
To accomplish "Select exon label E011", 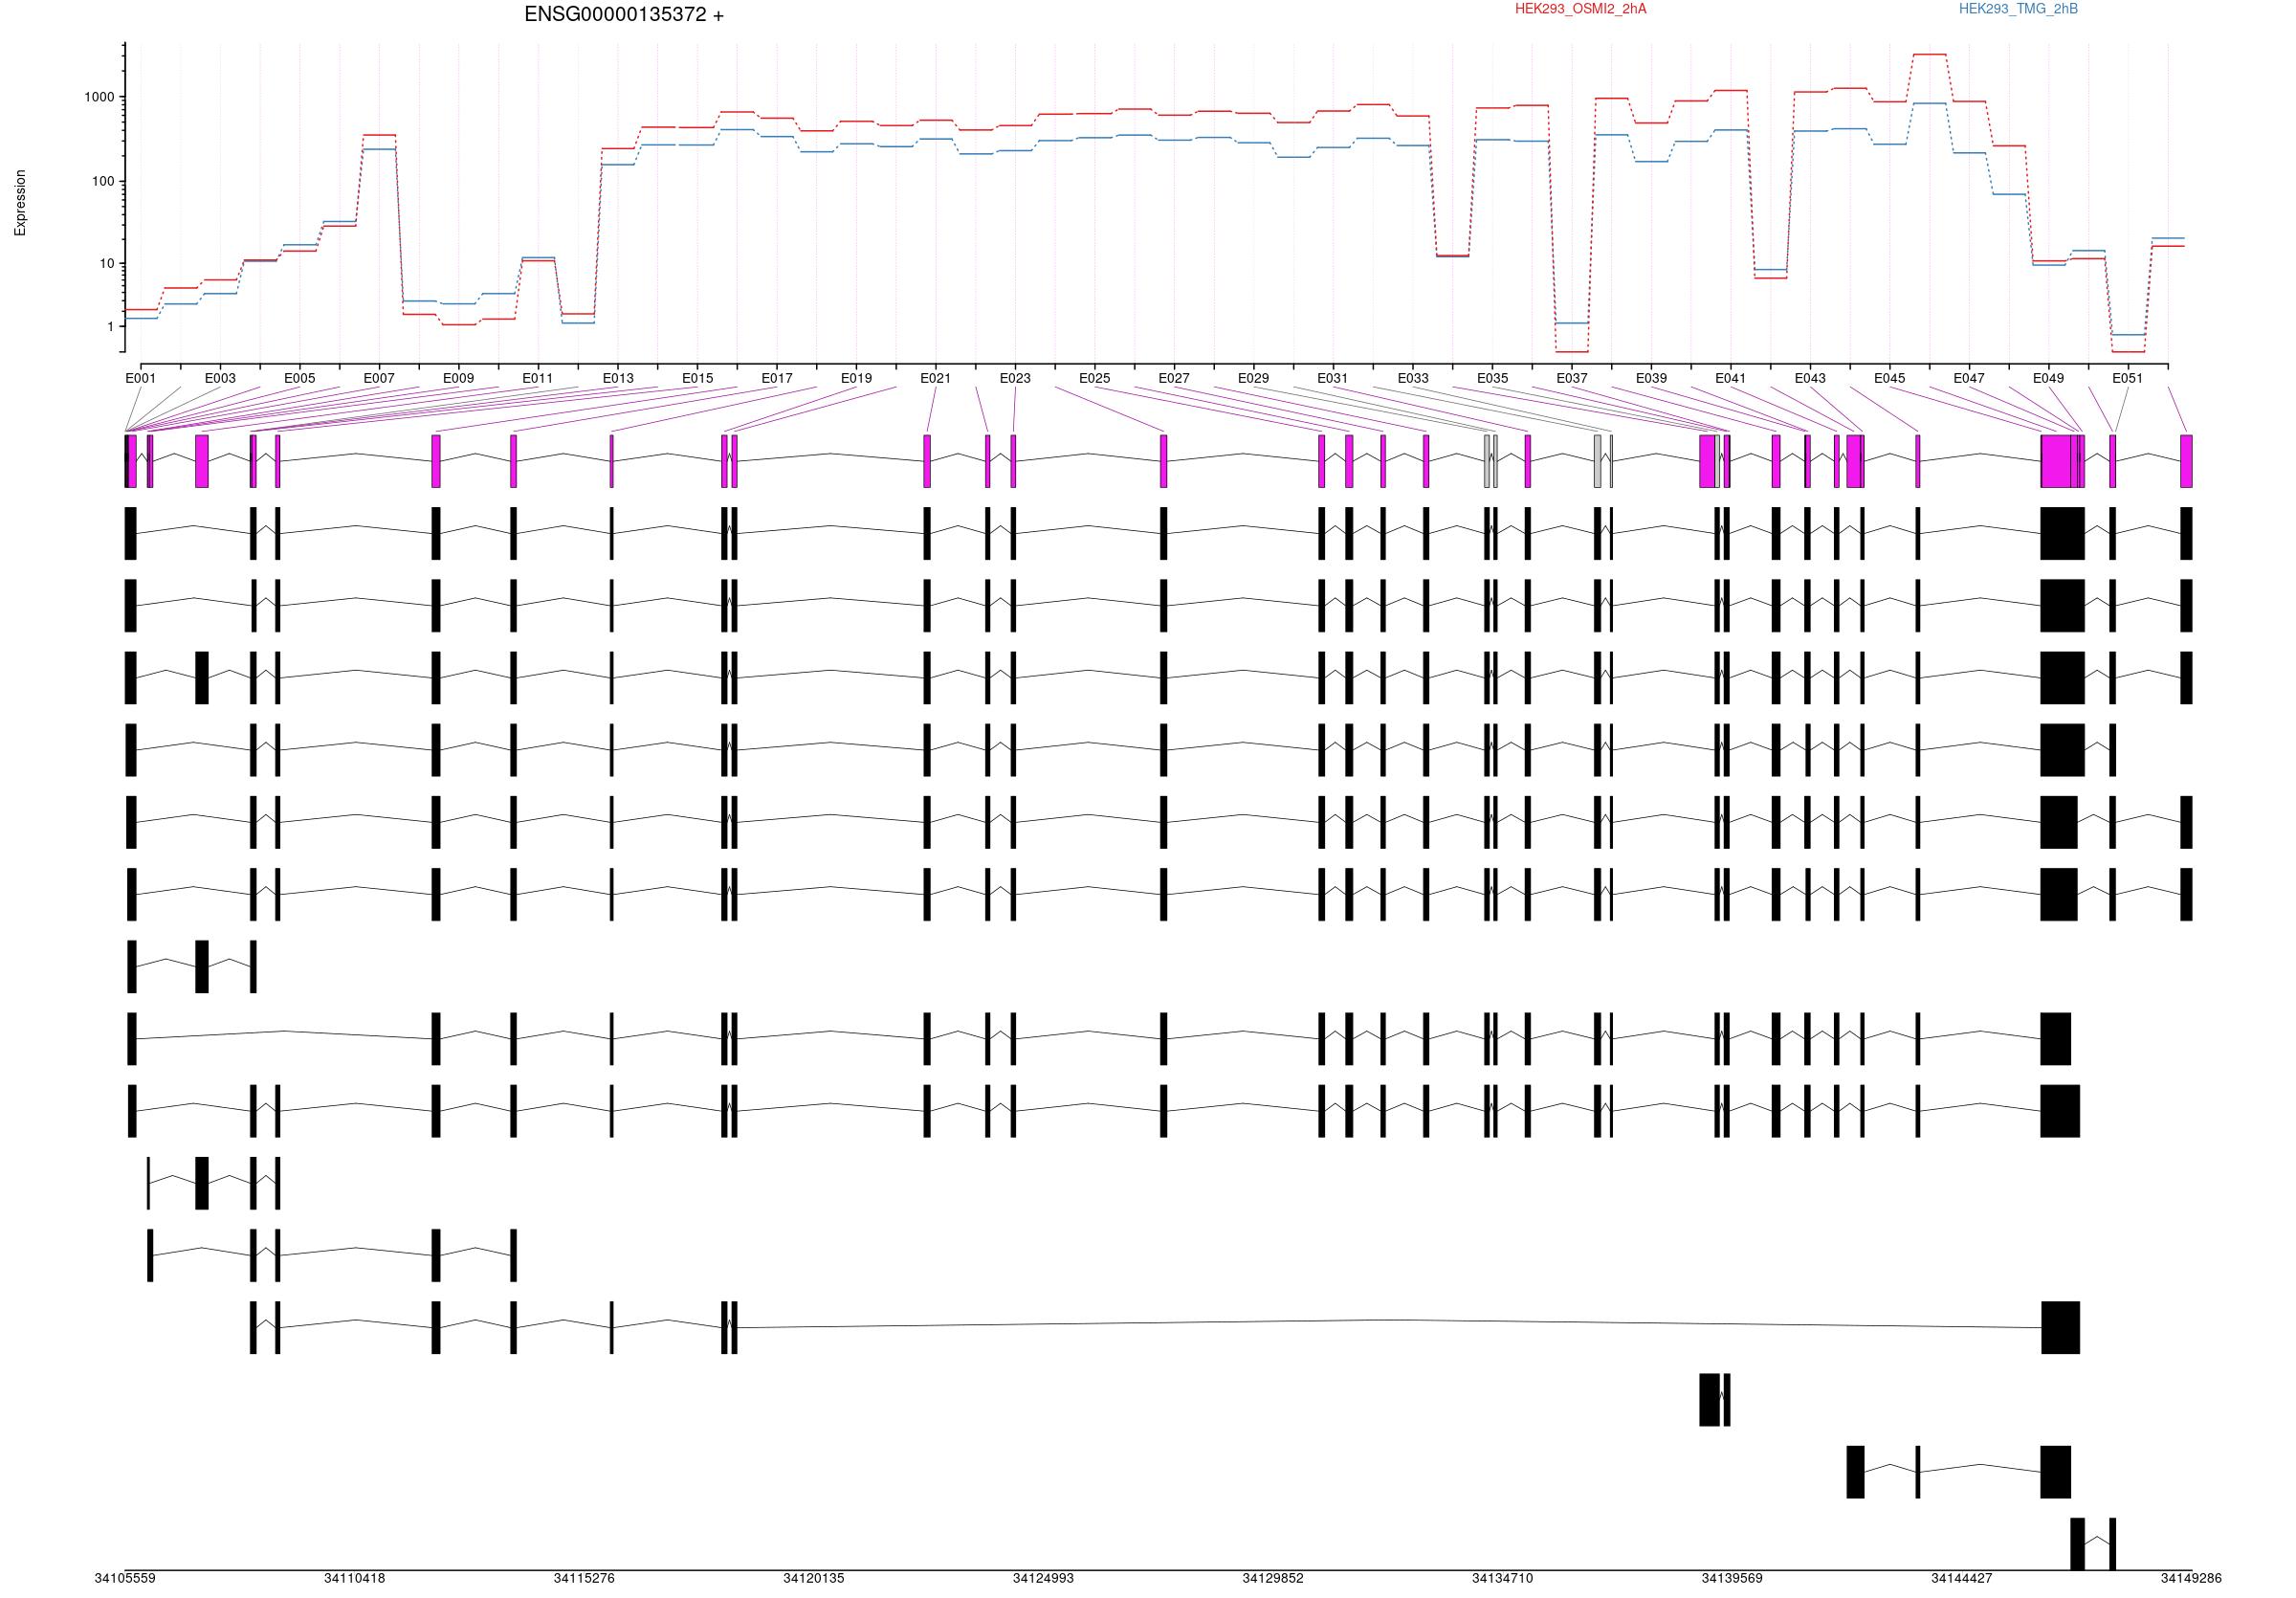I will click(538, 378).
